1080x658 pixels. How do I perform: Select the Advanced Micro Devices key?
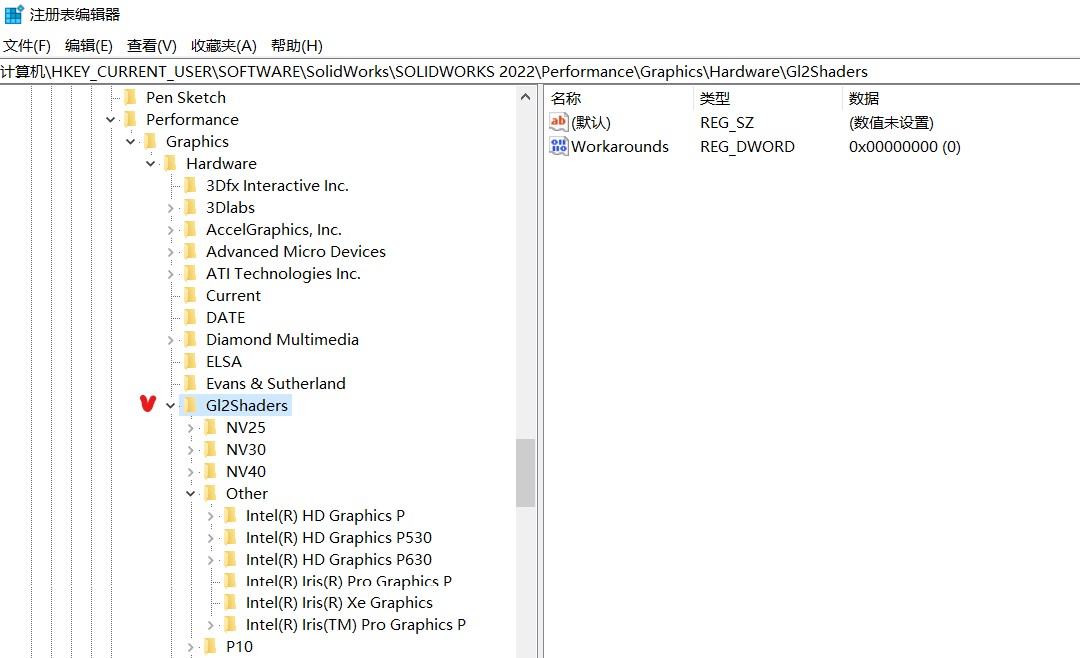(295, 251)
